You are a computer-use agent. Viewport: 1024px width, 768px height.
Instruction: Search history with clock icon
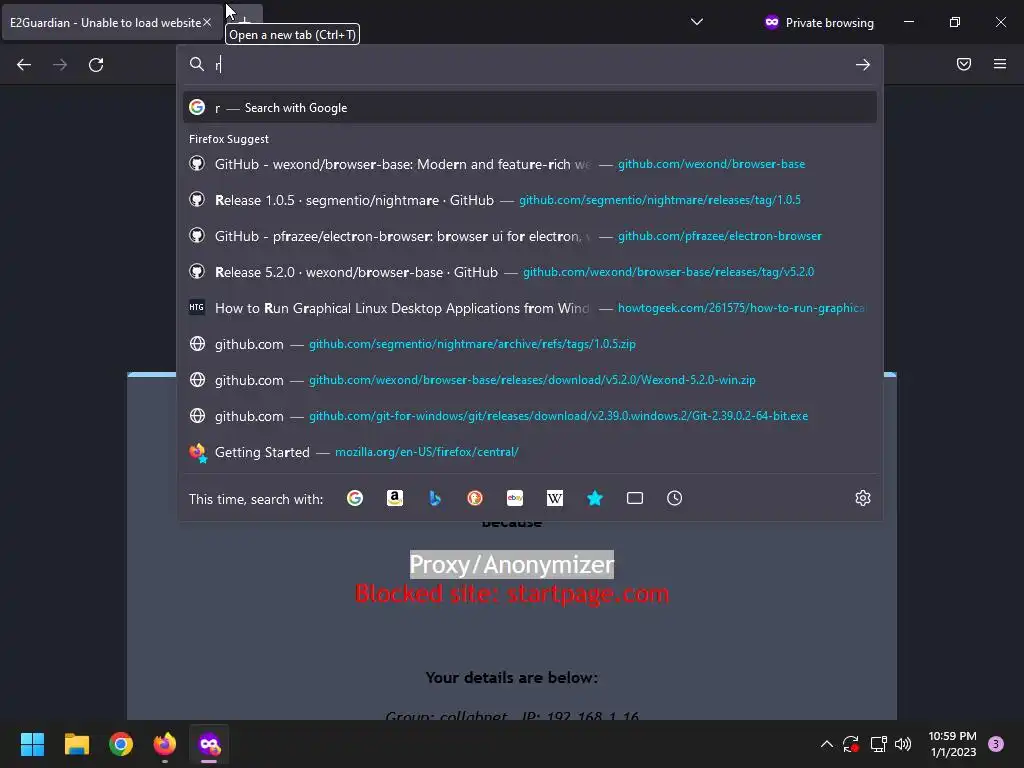point(675,498)
